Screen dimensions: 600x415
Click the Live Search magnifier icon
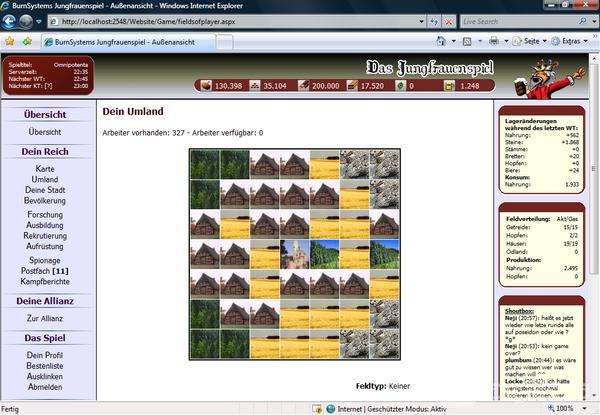582,21
